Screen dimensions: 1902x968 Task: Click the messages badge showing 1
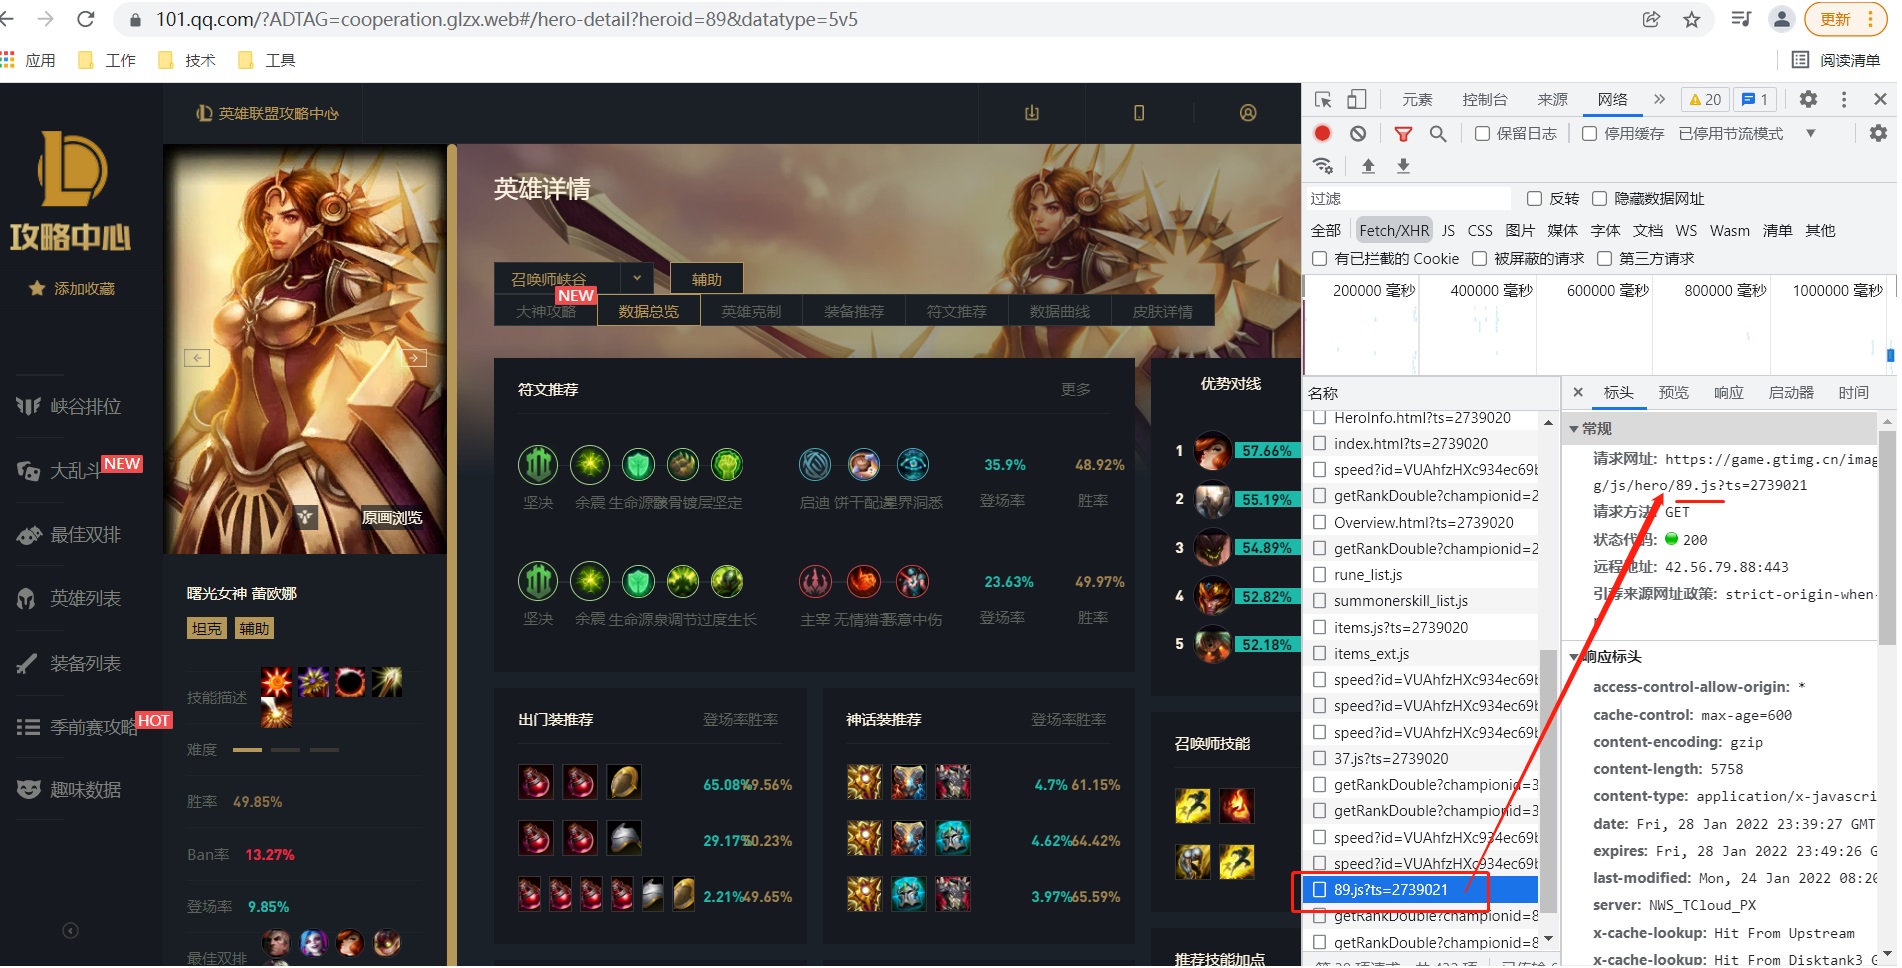pyautogui.click(x=1755, y=99)
